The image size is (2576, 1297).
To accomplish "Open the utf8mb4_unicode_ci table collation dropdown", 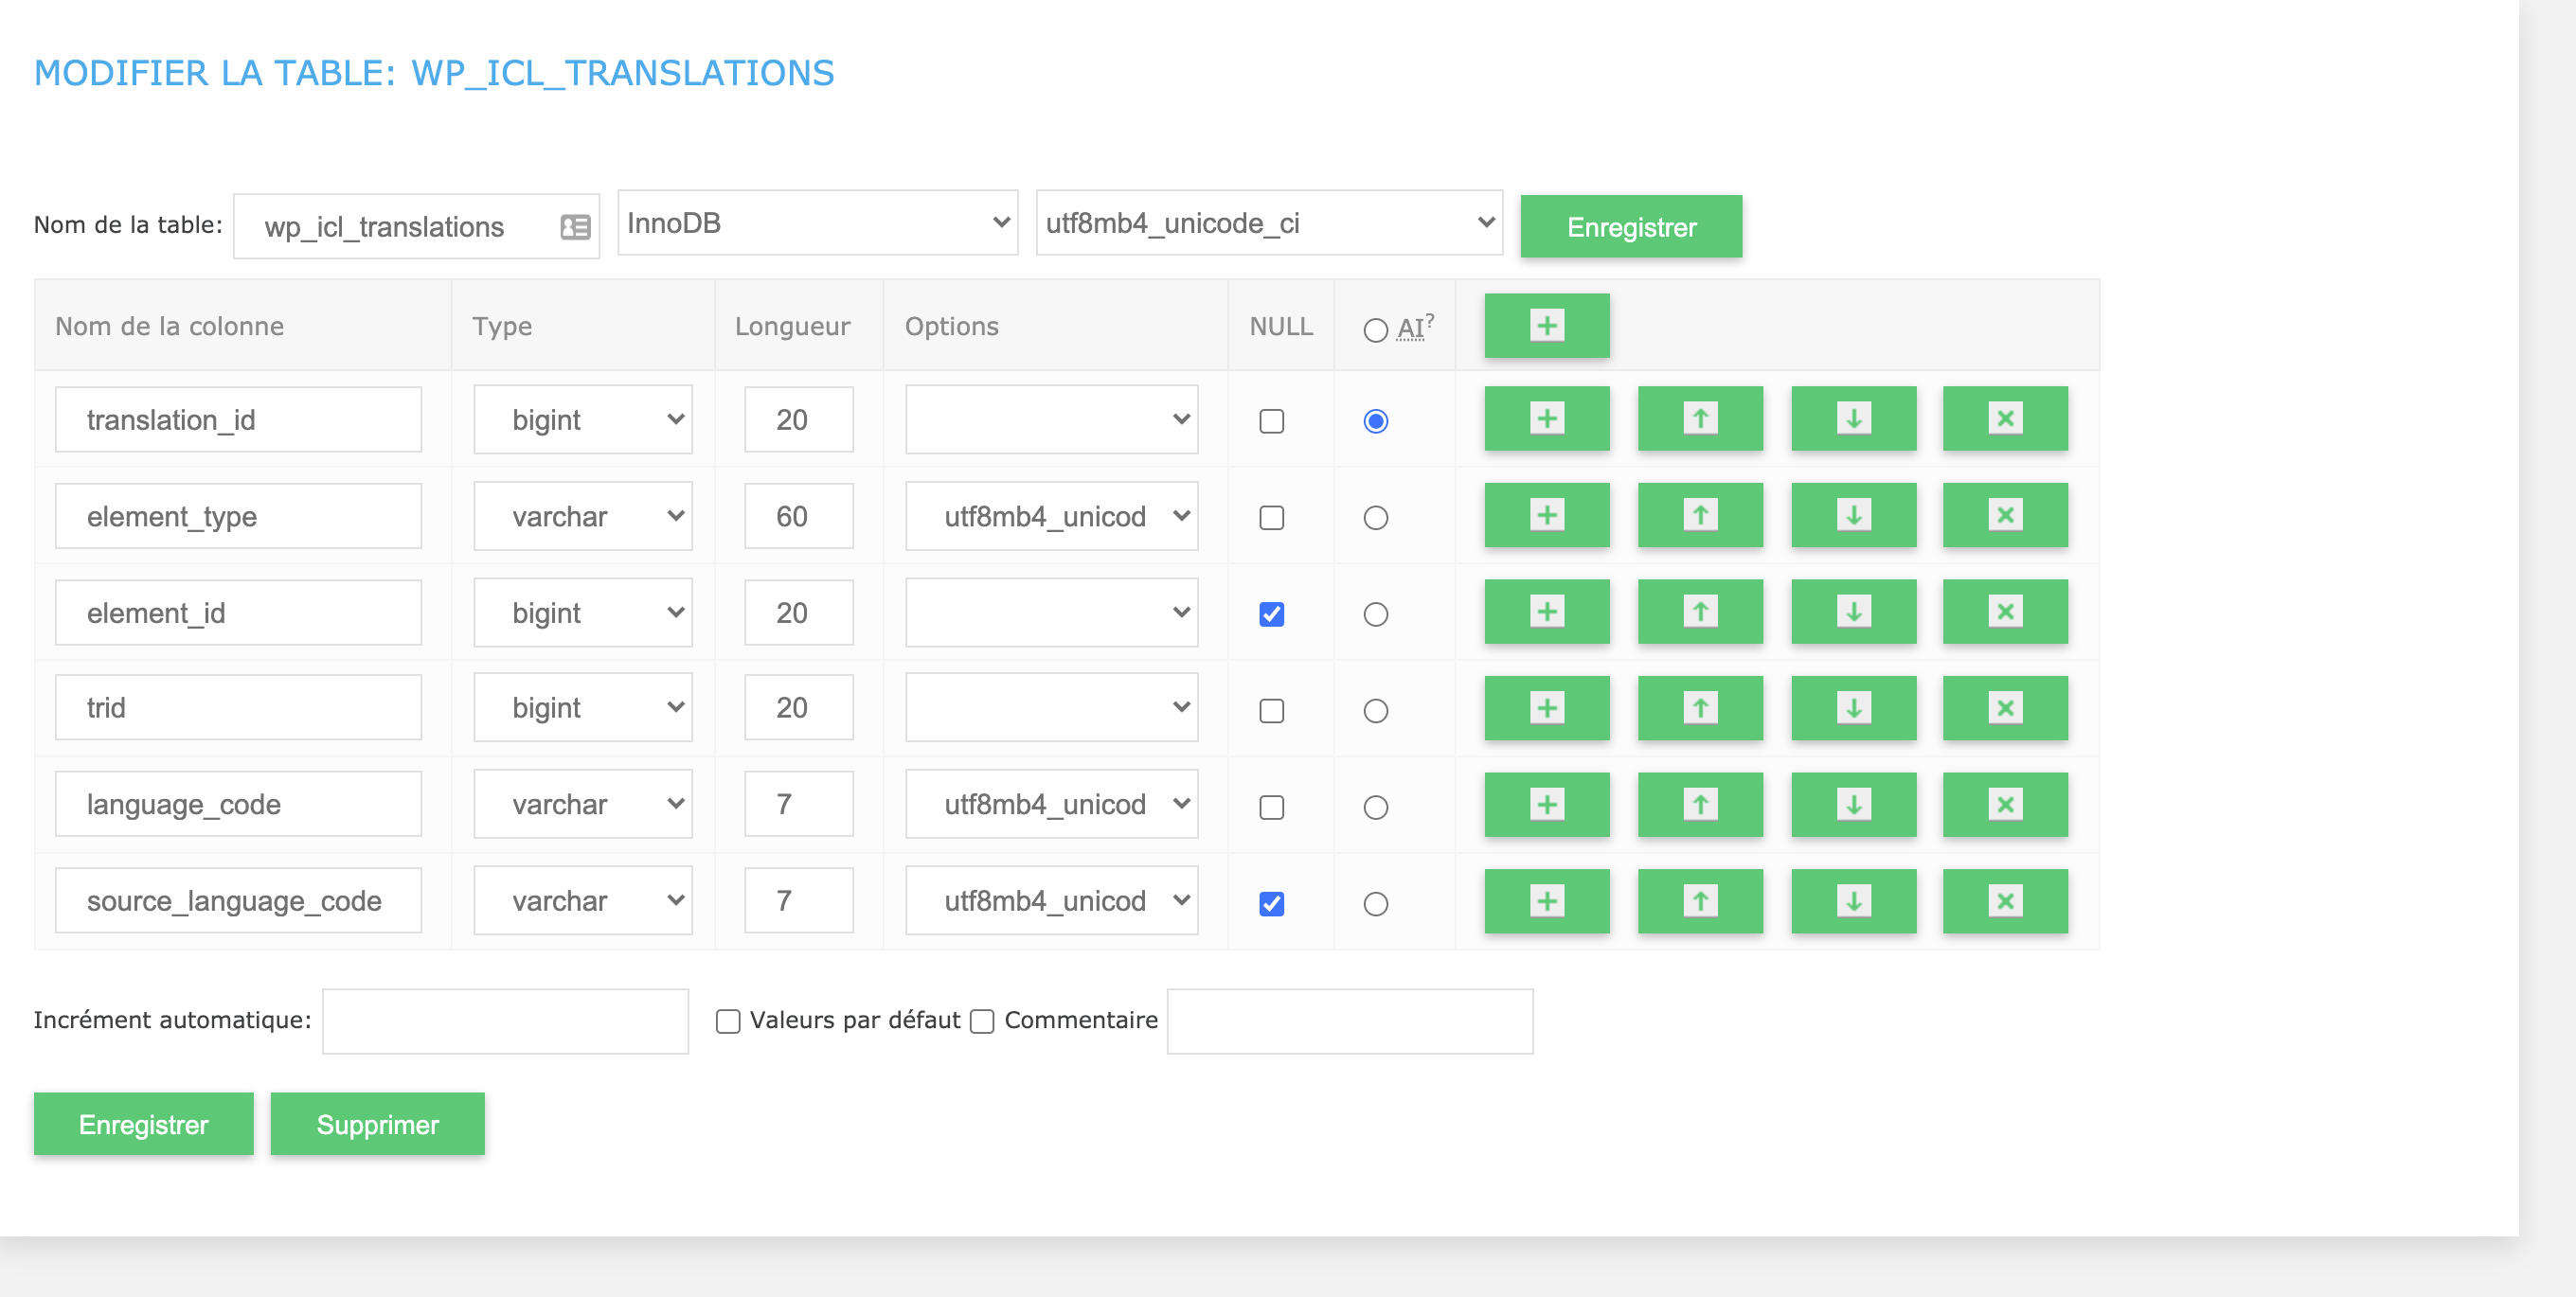I will point(1269,223).
